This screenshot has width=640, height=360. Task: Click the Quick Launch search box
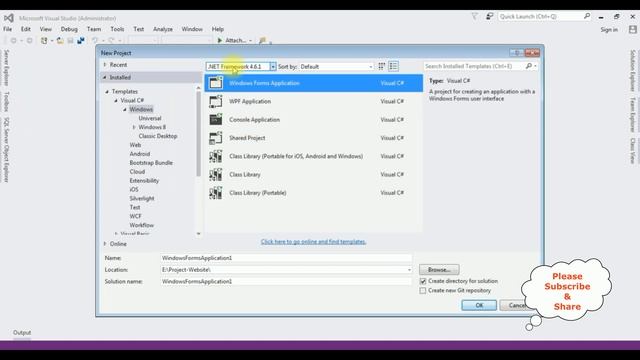[x=540, y=16]
